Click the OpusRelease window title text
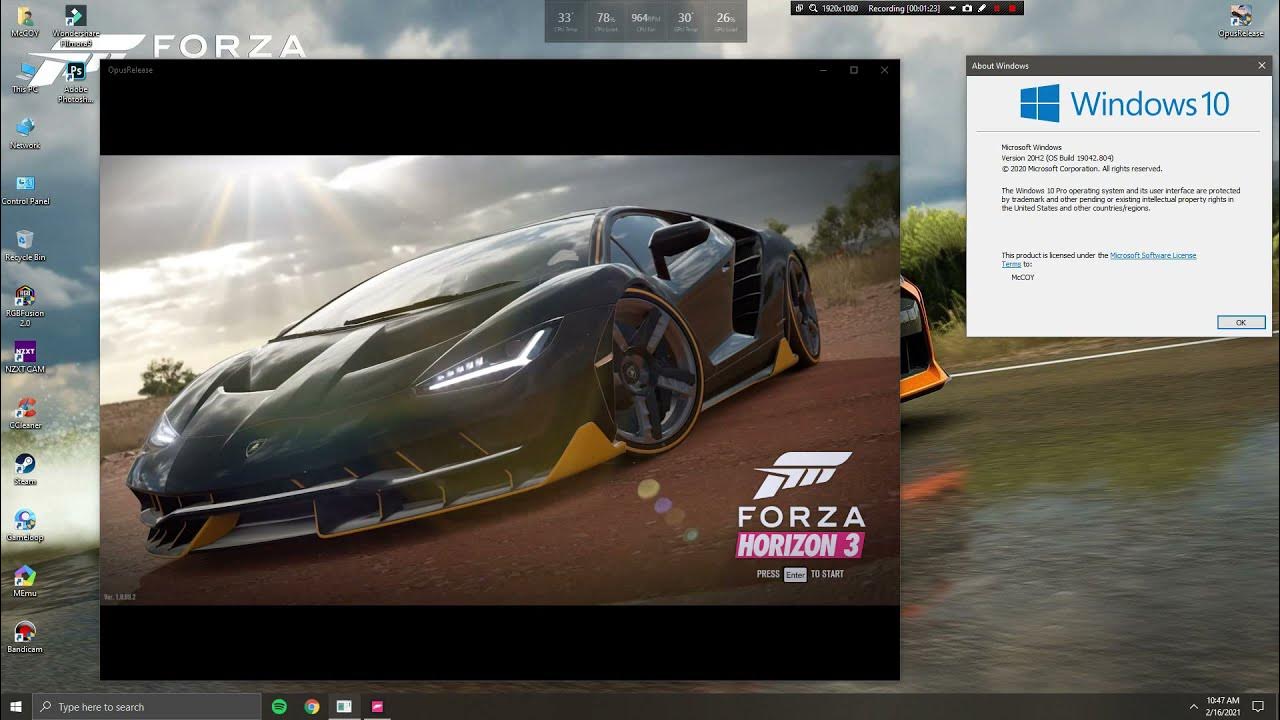 [x=130, y=70]
